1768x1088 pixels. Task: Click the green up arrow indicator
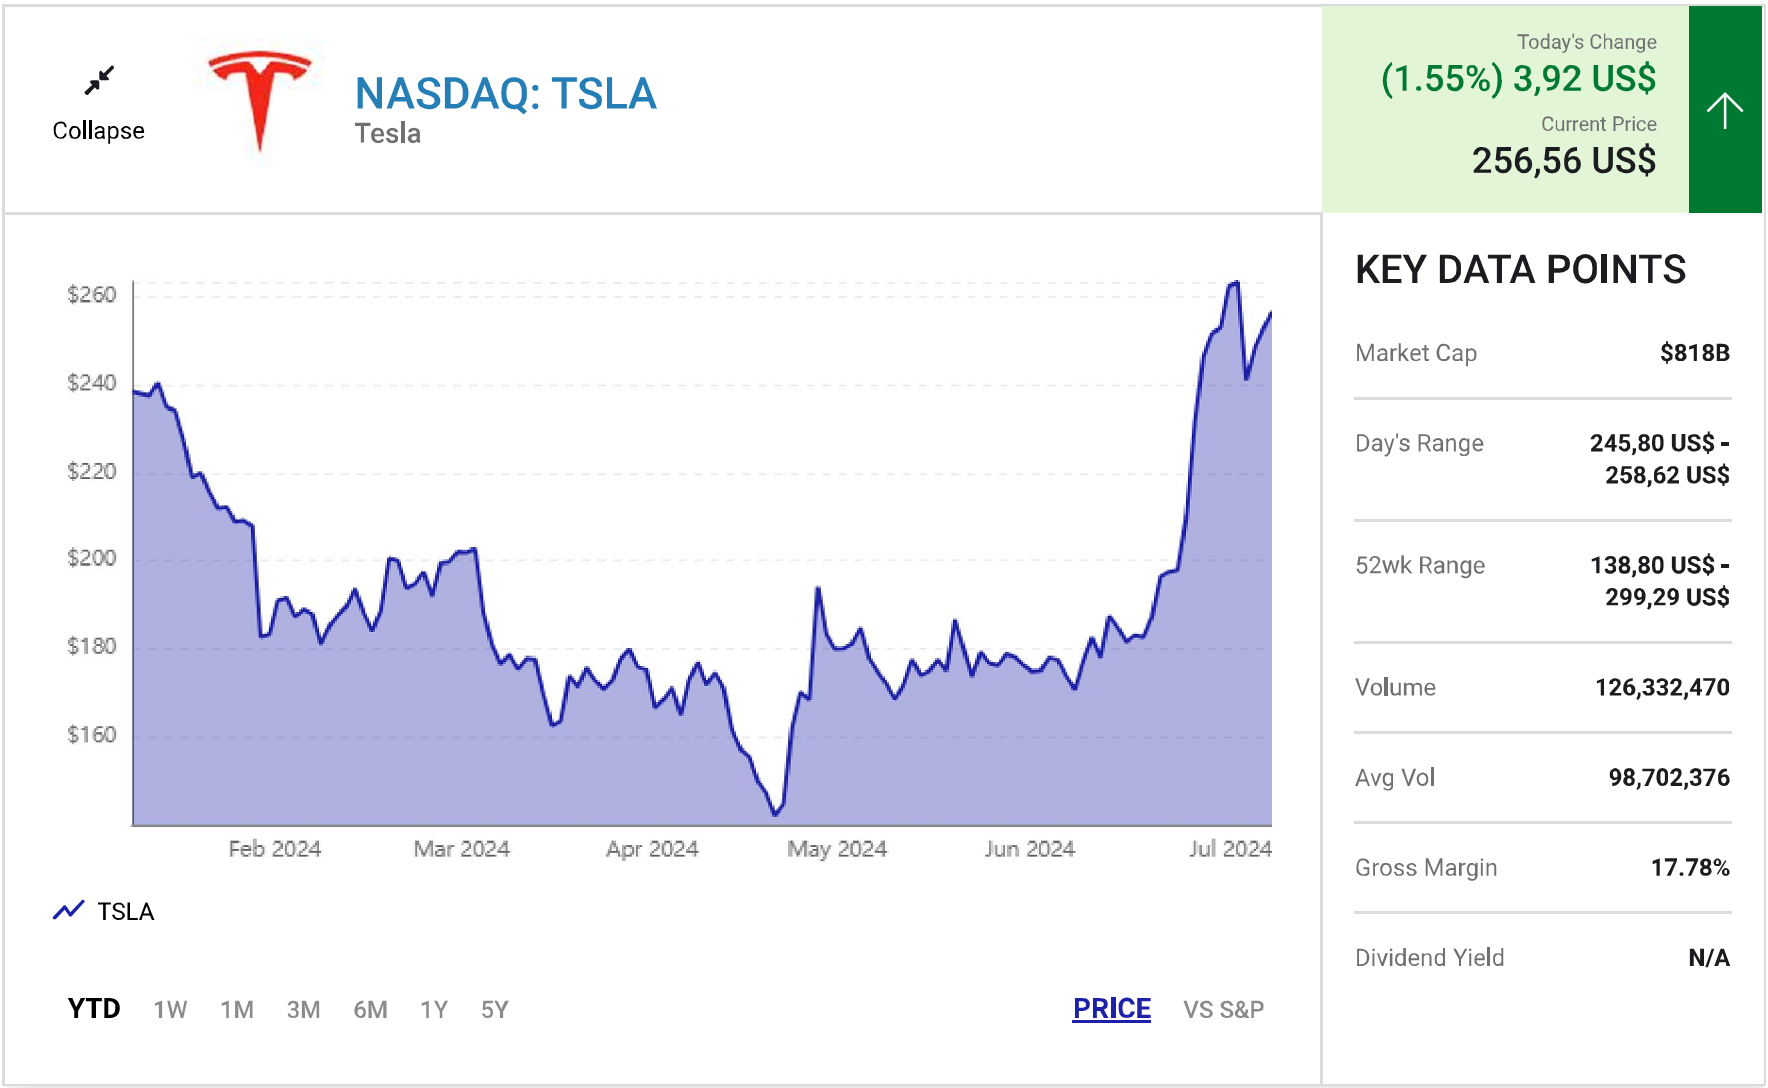click(1725, 110)
